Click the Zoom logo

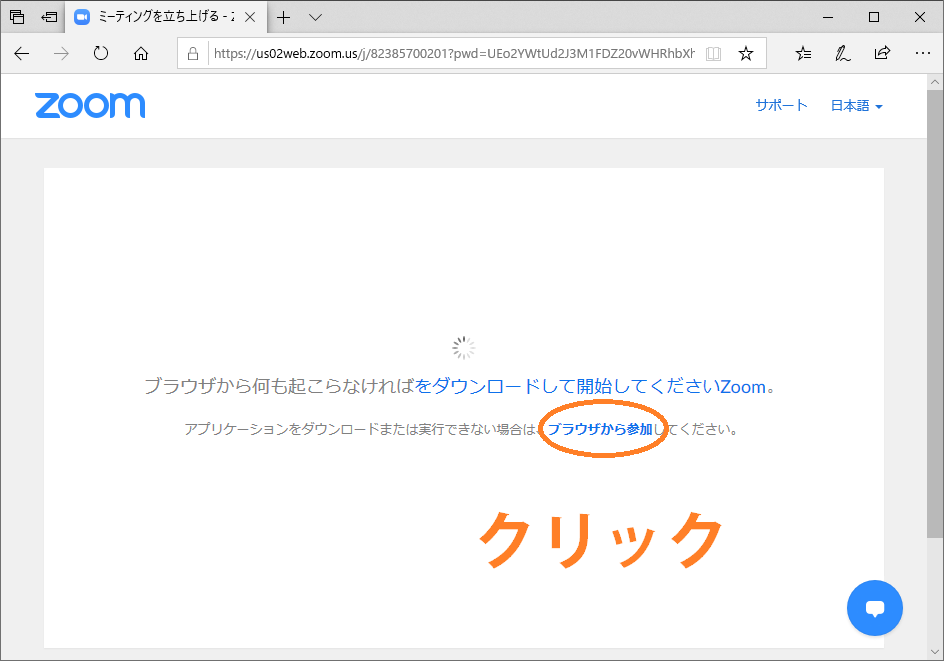tap(90, 105)
